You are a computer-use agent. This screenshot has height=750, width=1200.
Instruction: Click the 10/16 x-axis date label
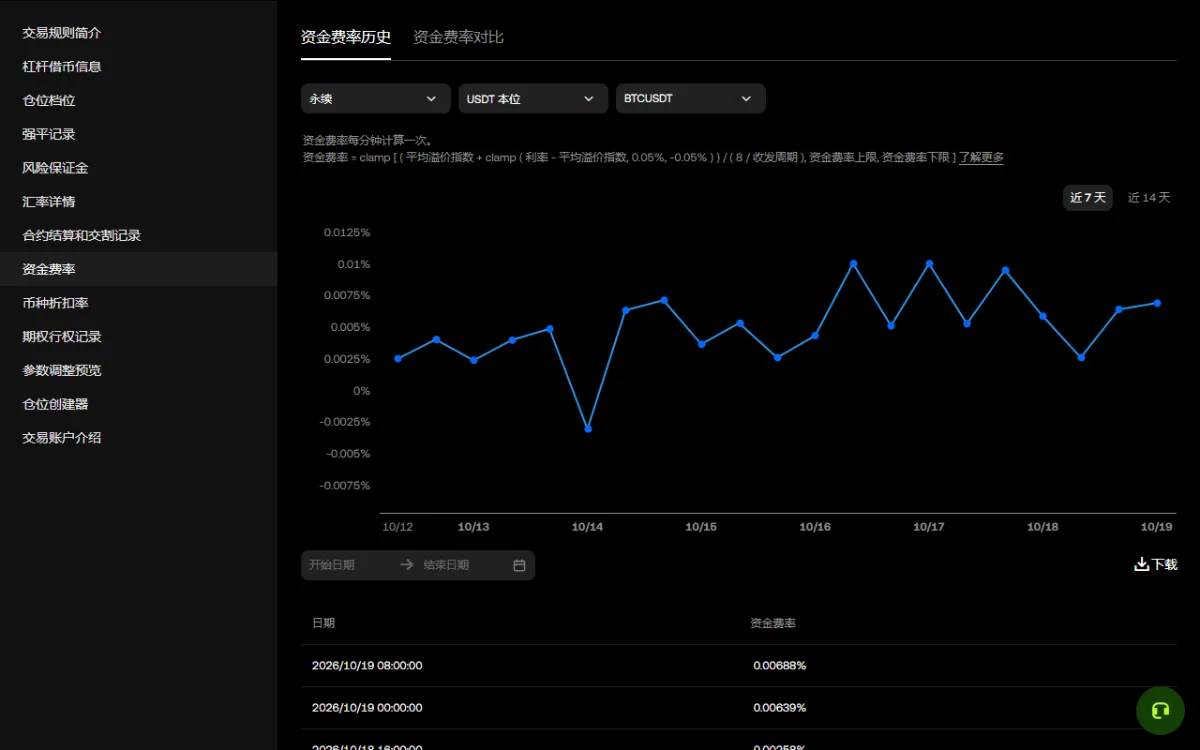[815, 527]
